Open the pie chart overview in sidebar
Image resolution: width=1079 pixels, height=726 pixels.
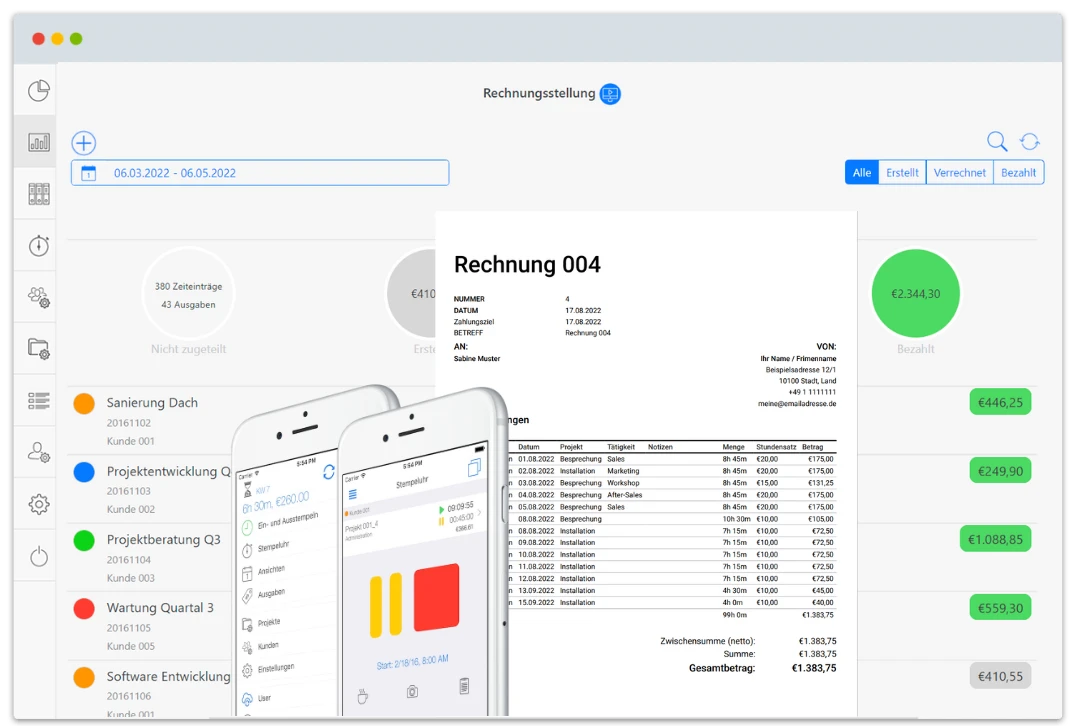(x=38, y=91)
